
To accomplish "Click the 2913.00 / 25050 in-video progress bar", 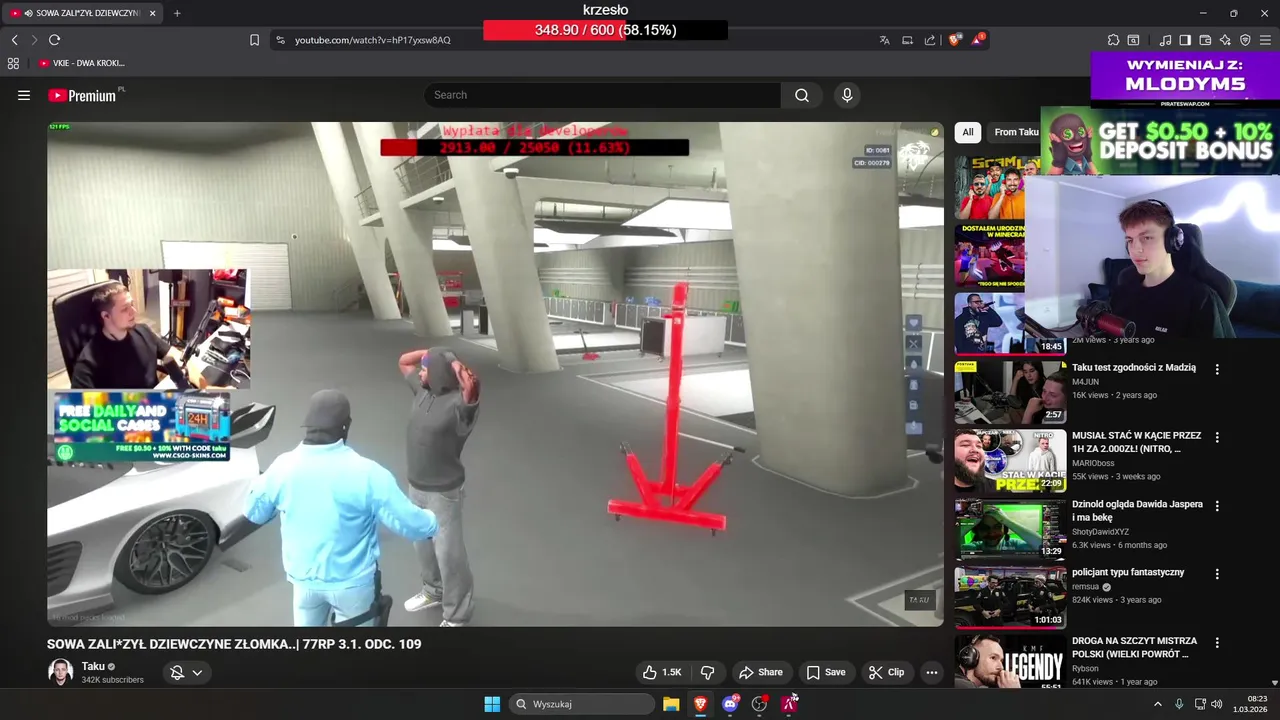I will point(534,147).
